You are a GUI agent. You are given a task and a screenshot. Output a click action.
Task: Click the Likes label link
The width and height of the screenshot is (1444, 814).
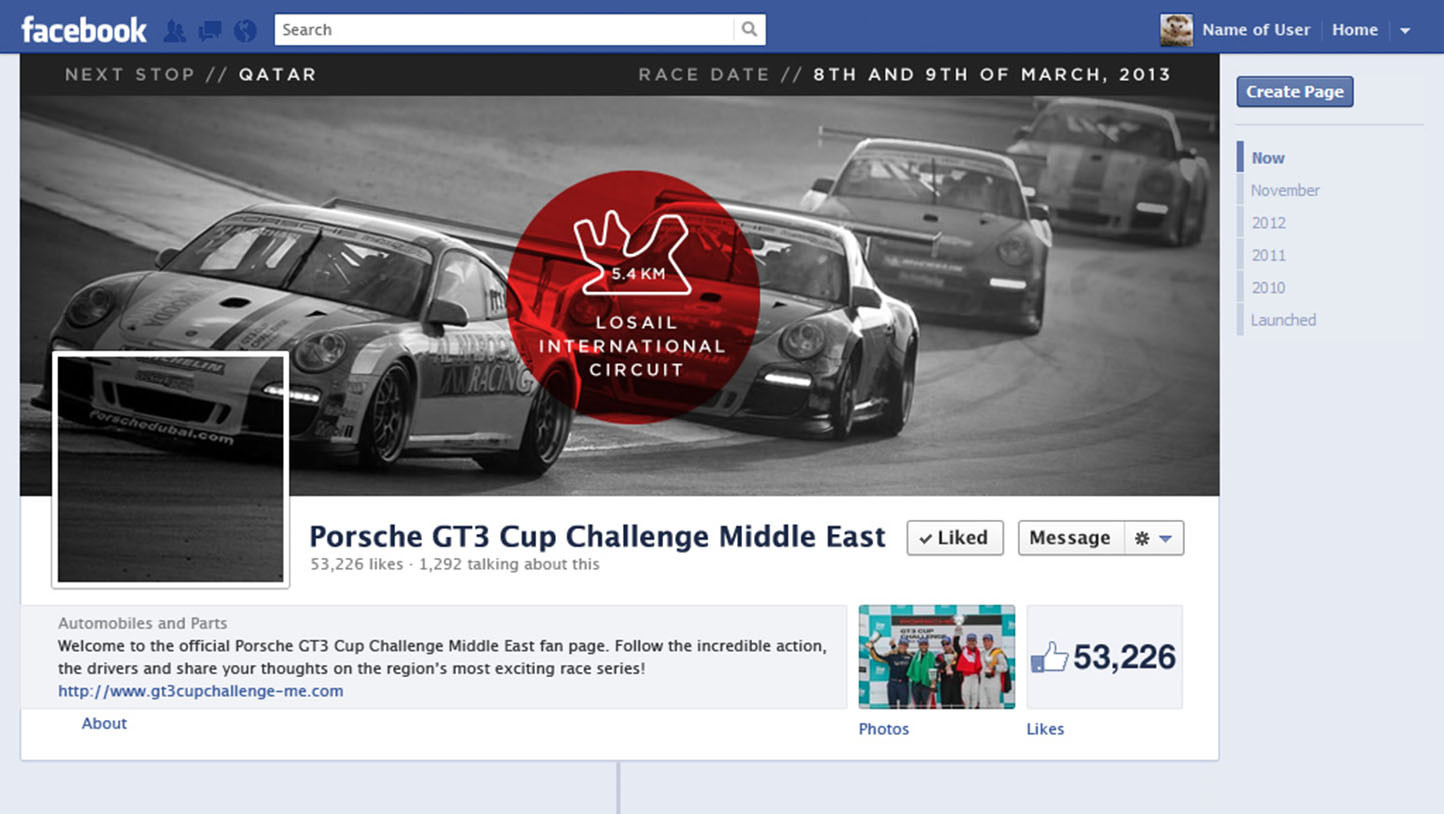(1045, 729)
